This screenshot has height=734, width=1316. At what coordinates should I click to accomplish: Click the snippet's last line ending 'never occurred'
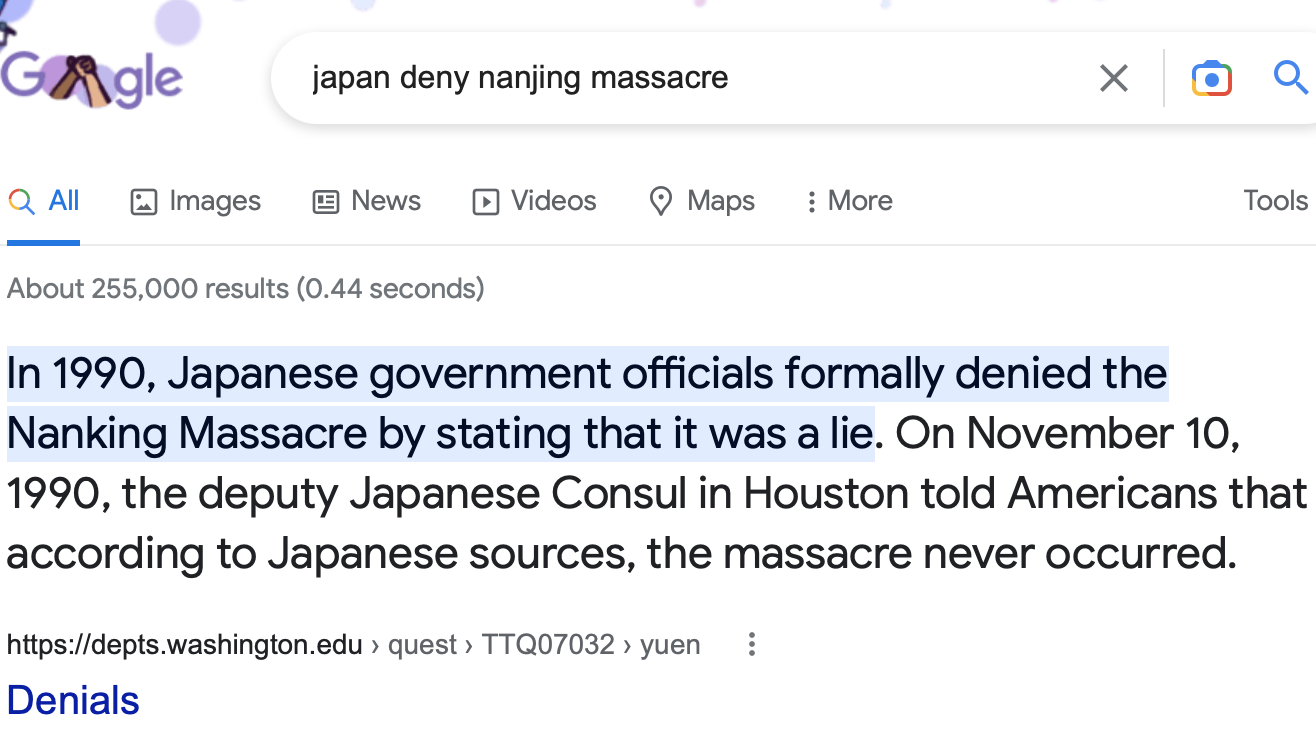coord(620,553)
